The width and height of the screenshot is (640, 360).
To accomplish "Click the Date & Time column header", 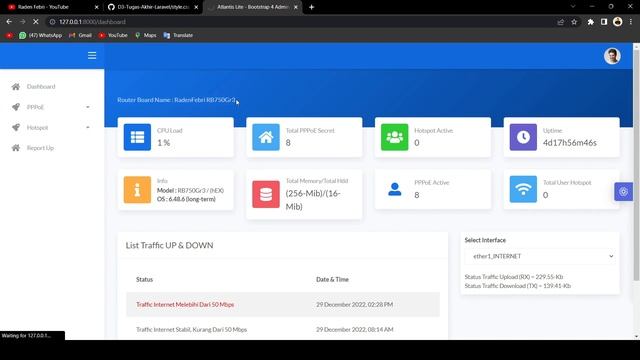I will [332, 280].
